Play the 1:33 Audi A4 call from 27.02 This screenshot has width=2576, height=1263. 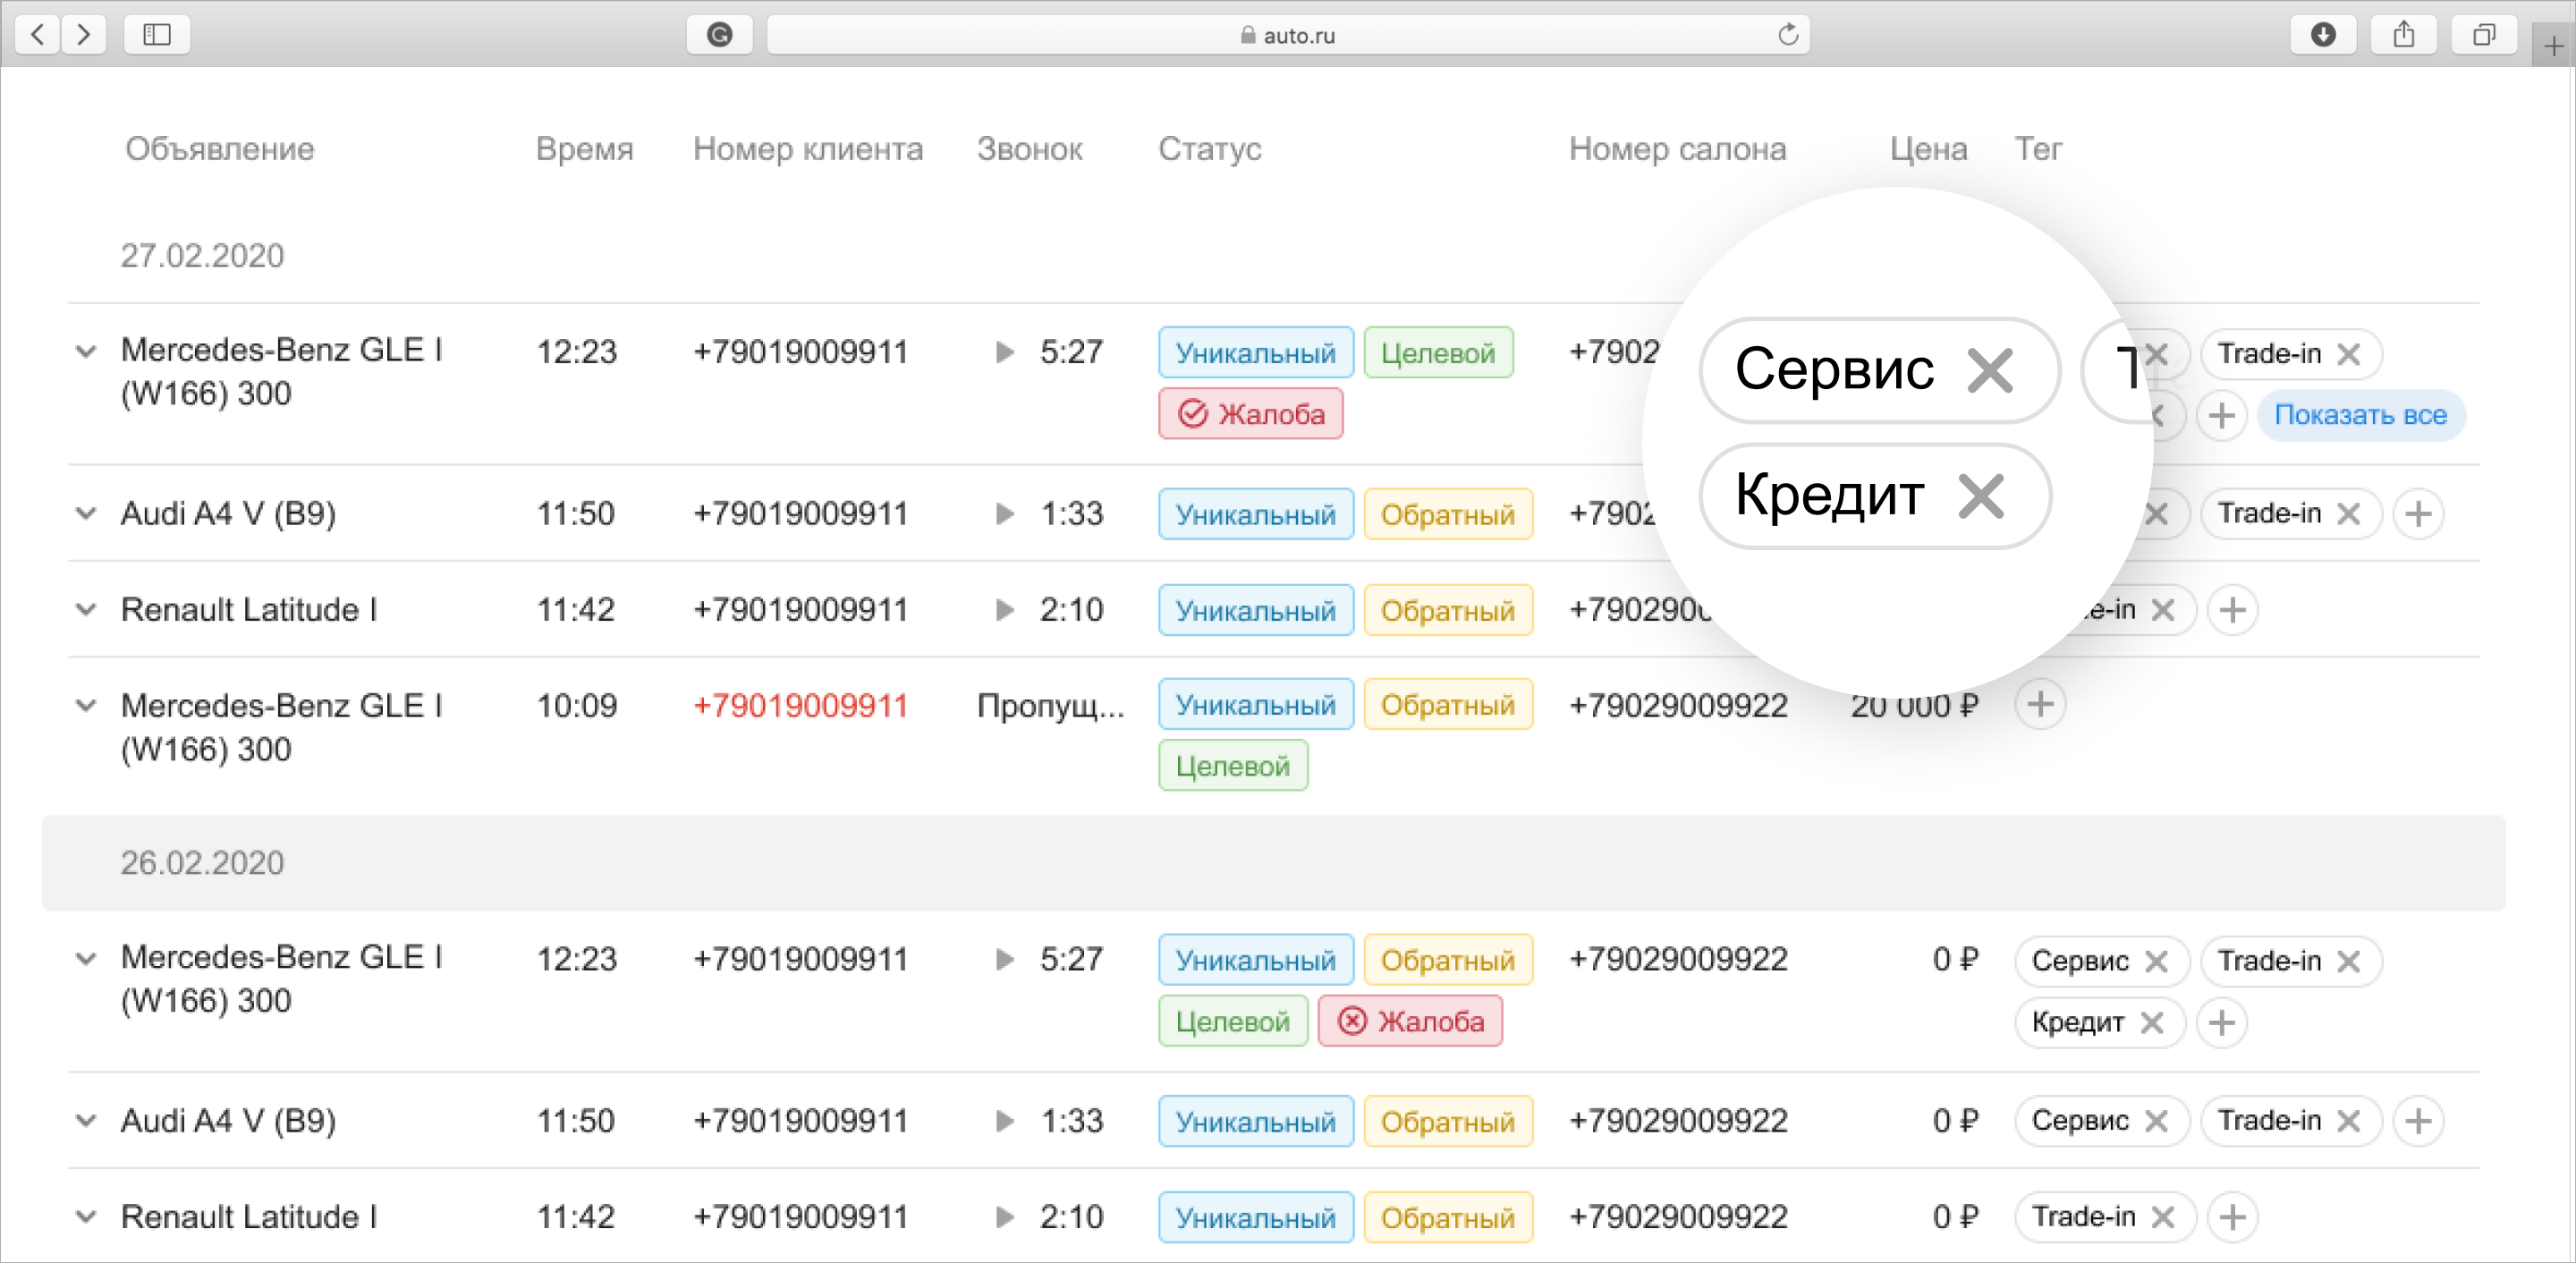(1005, 514)
